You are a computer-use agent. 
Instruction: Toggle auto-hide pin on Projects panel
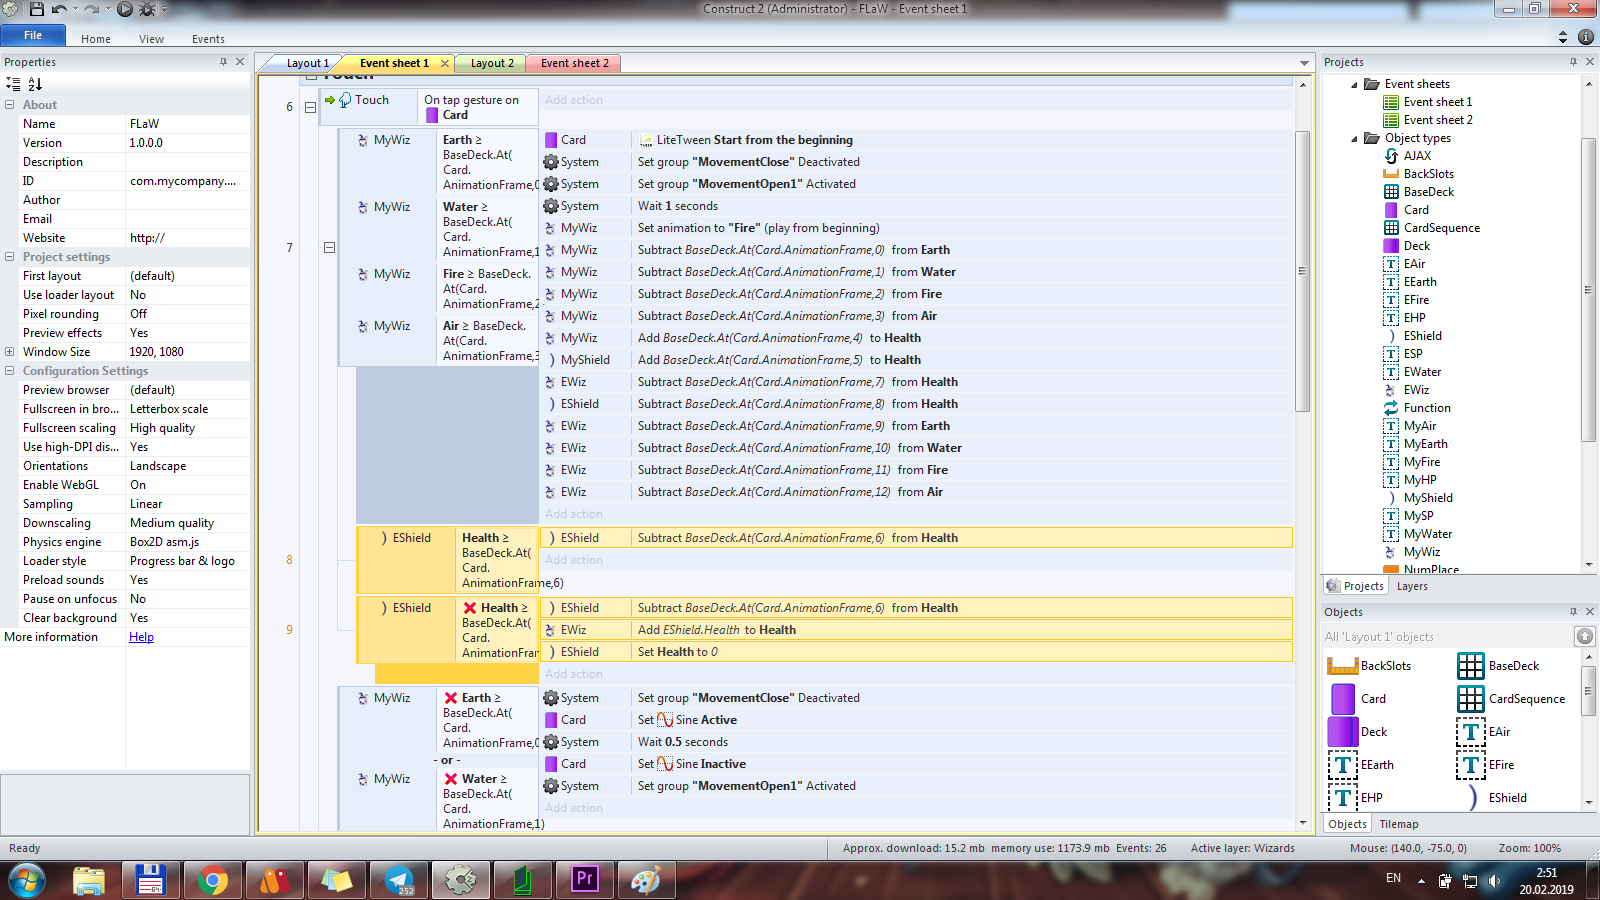coord(1573,62)
